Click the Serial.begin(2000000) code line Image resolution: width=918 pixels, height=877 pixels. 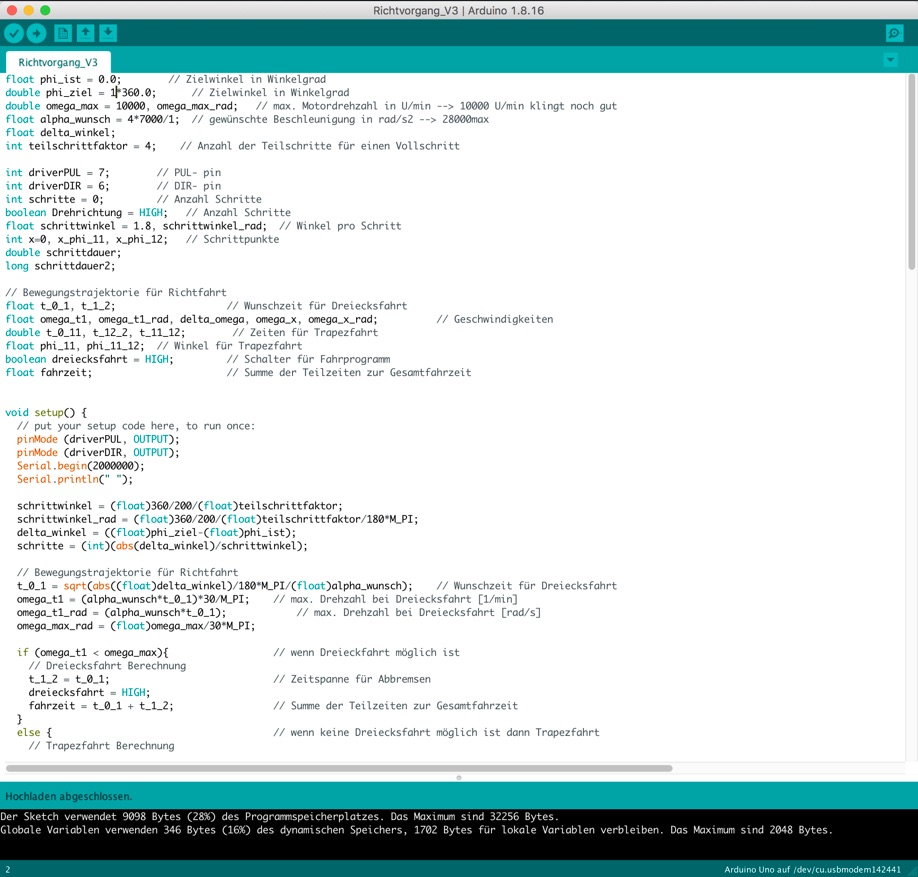click(x=80, y=466)
